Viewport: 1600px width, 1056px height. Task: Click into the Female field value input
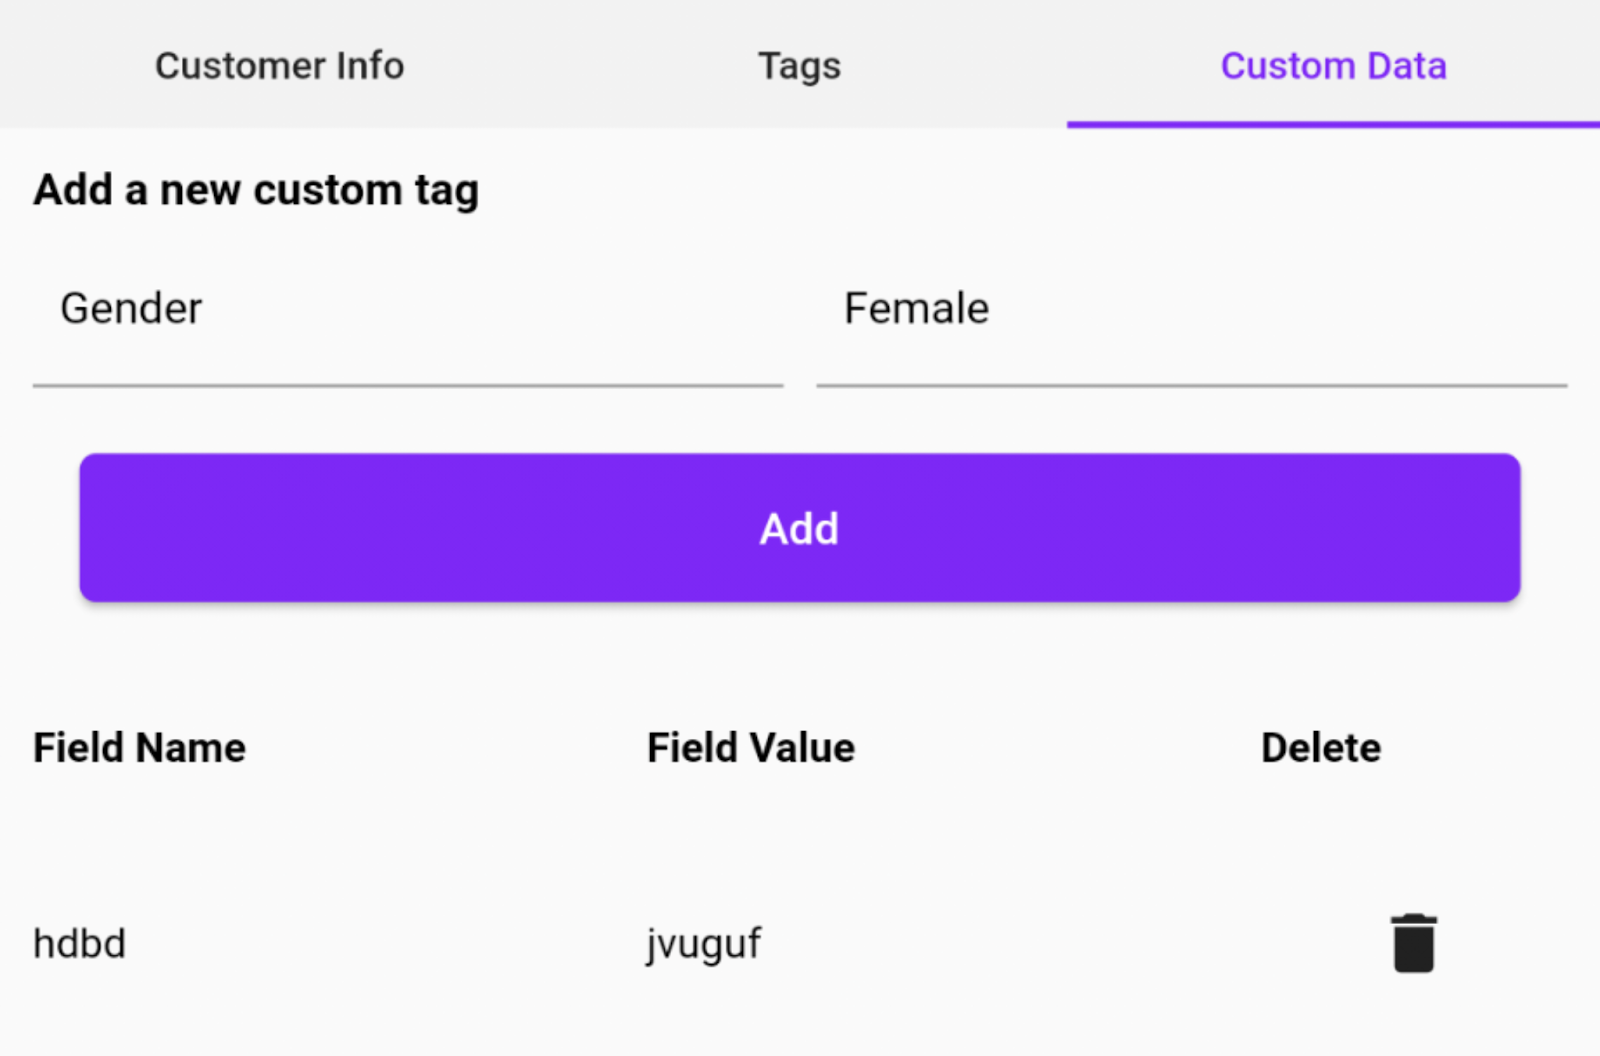pyautogui.click(x=1190, y=309)
